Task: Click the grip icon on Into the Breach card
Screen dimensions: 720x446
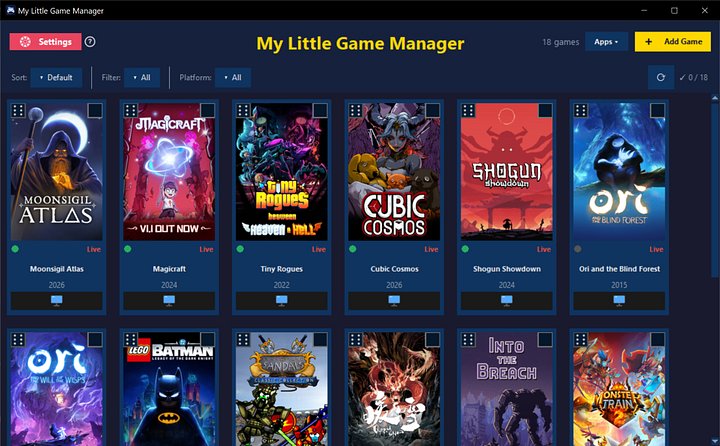Action: (468, 340)
